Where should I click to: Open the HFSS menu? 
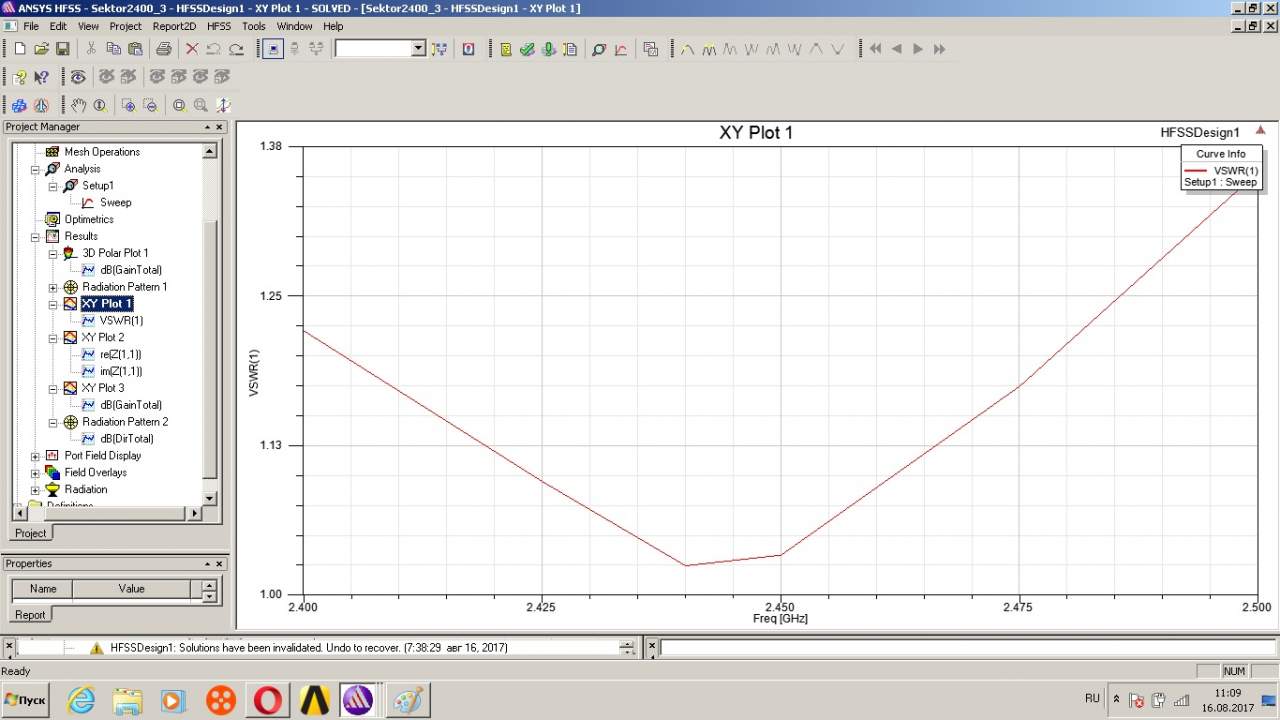218,26
